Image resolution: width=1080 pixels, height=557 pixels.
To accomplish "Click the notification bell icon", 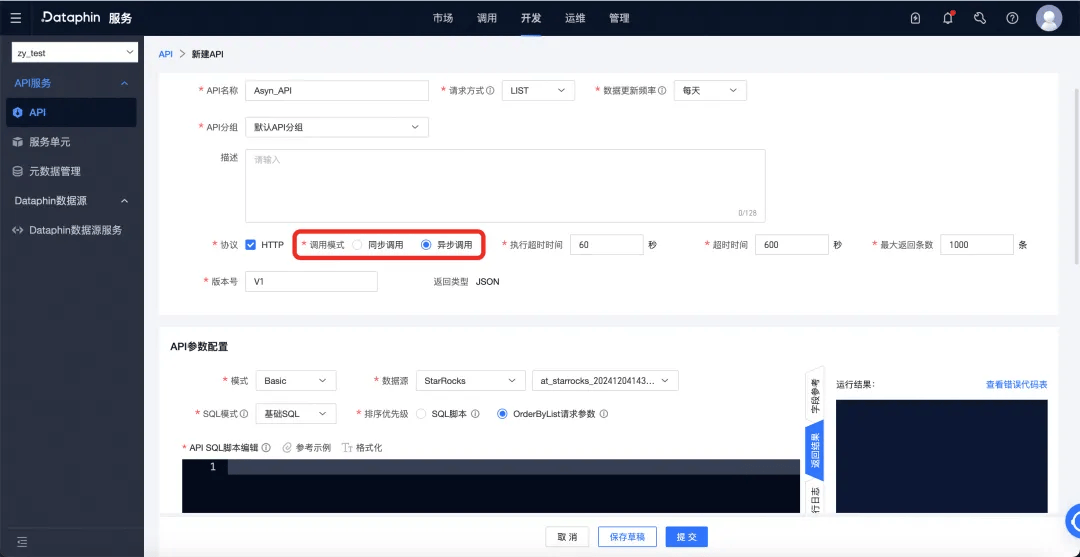I will (x=948, y=19).
